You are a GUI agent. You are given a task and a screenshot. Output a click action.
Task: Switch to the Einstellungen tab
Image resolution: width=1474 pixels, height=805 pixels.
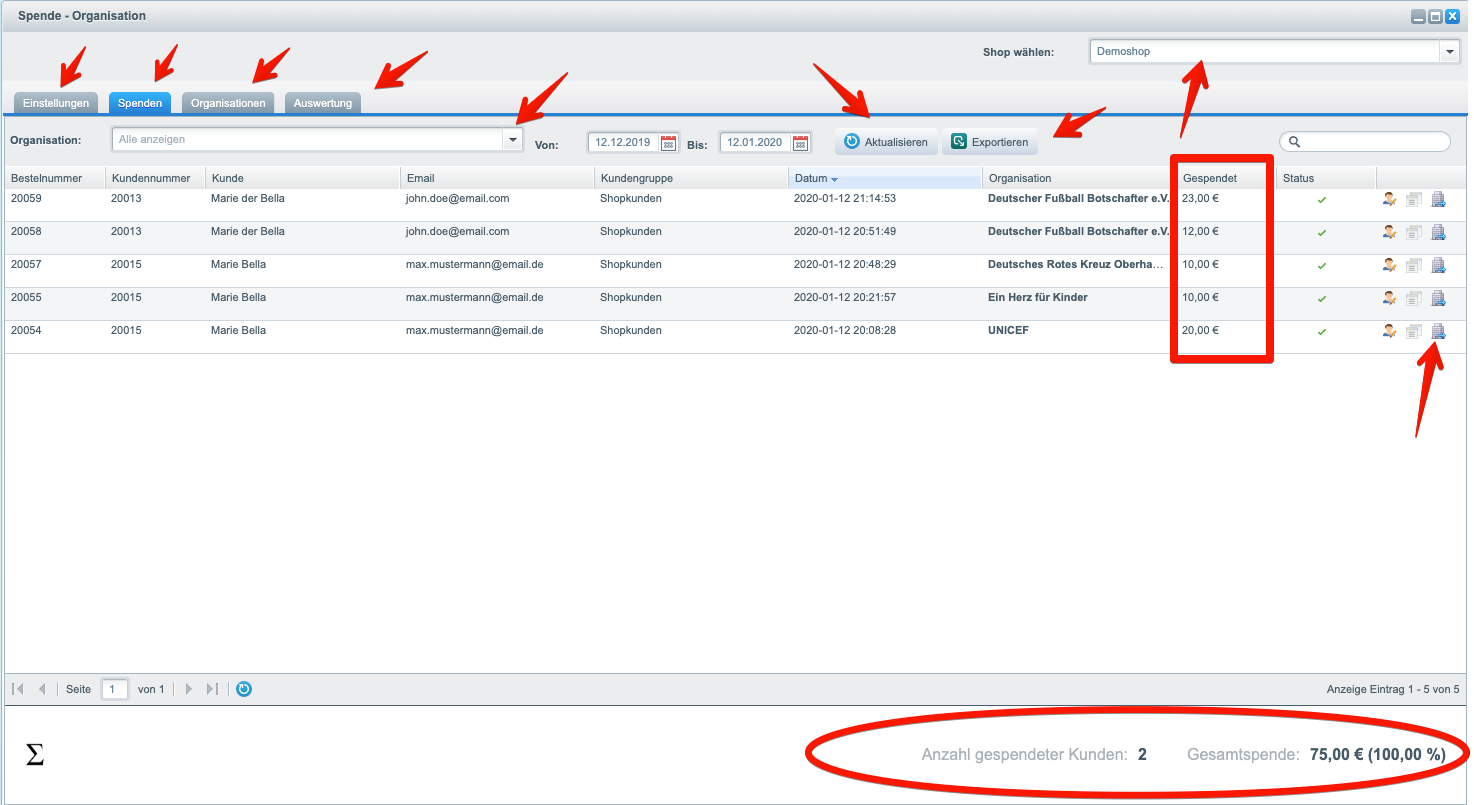point(57,103)
